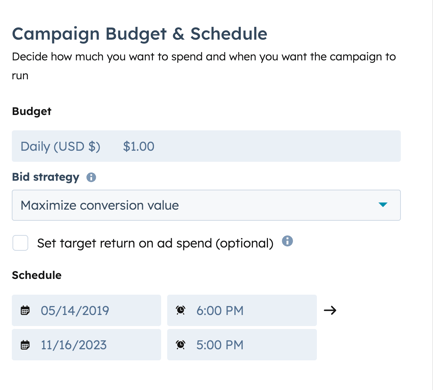The width and height of the screenshot is (433, 390).
Task: Click calendar icon next to 05/14/2019
Action: click(x=25, y=310)
